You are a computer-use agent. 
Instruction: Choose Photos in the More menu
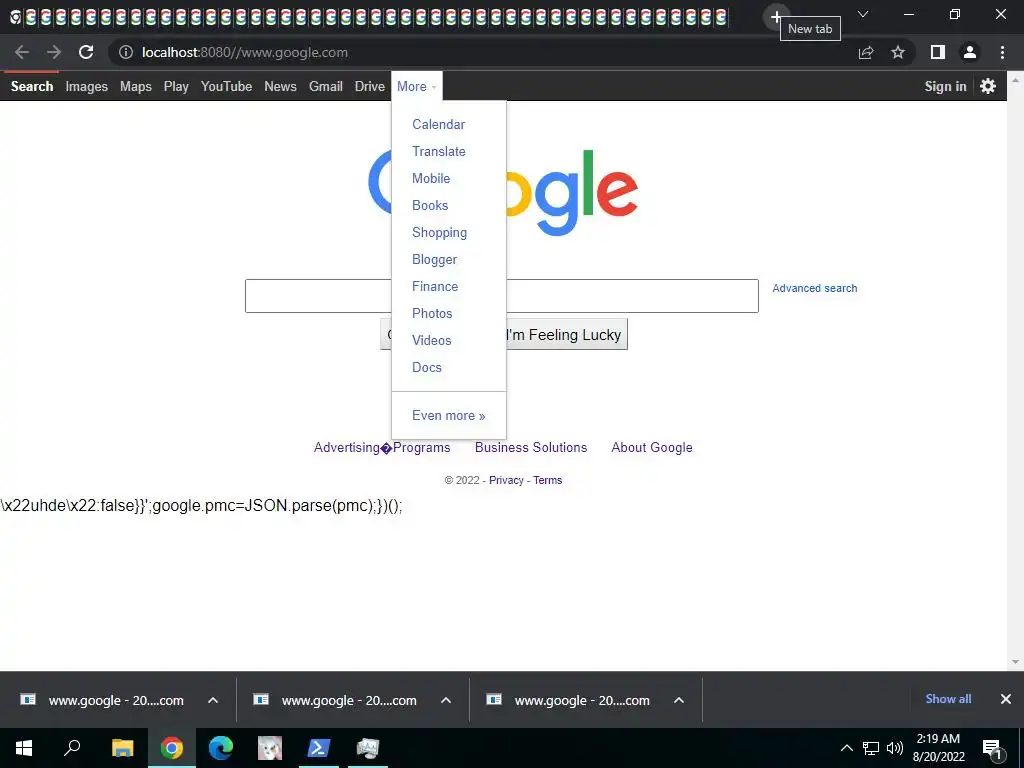tap(432, 313)
